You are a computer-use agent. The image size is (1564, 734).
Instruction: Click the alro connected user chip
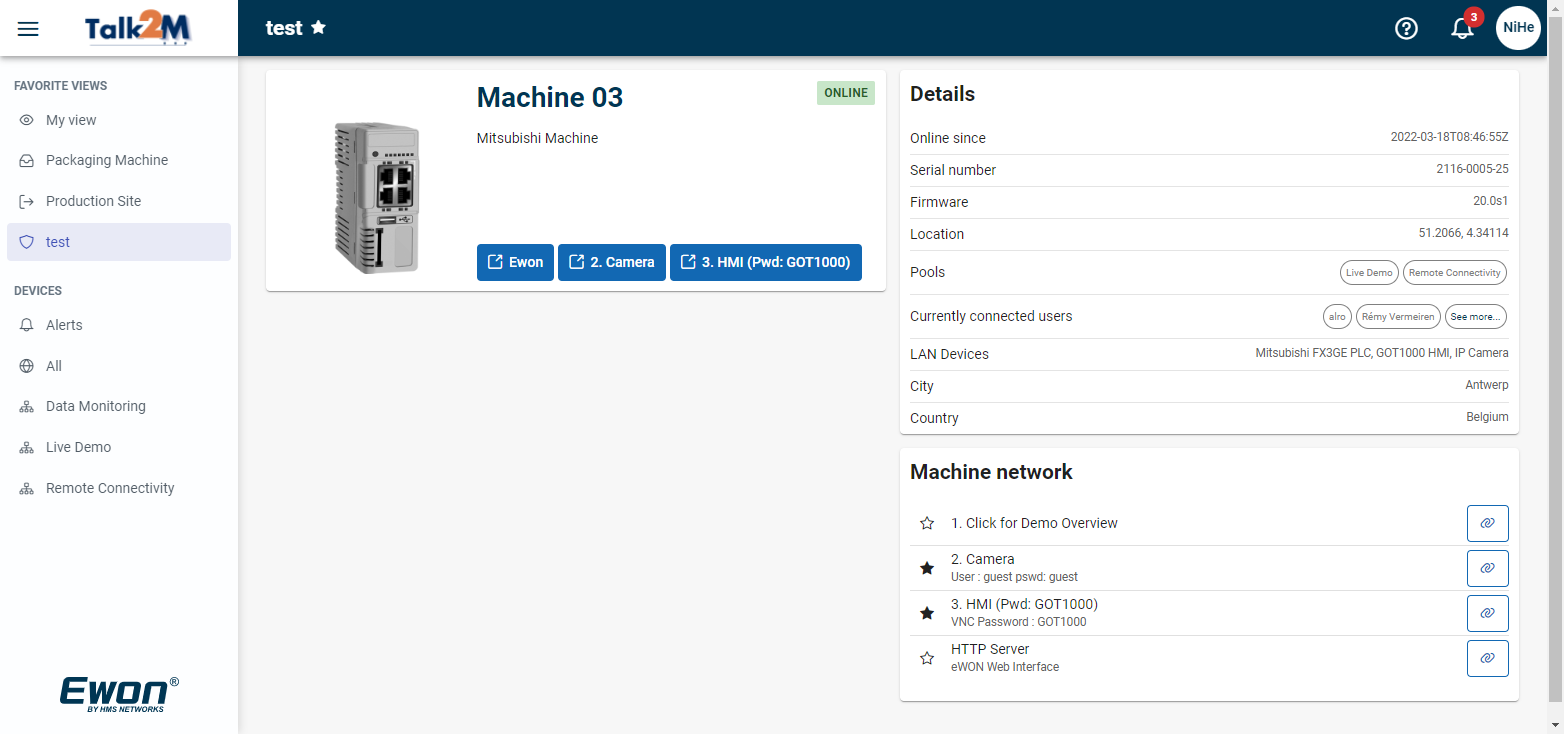1337,316
